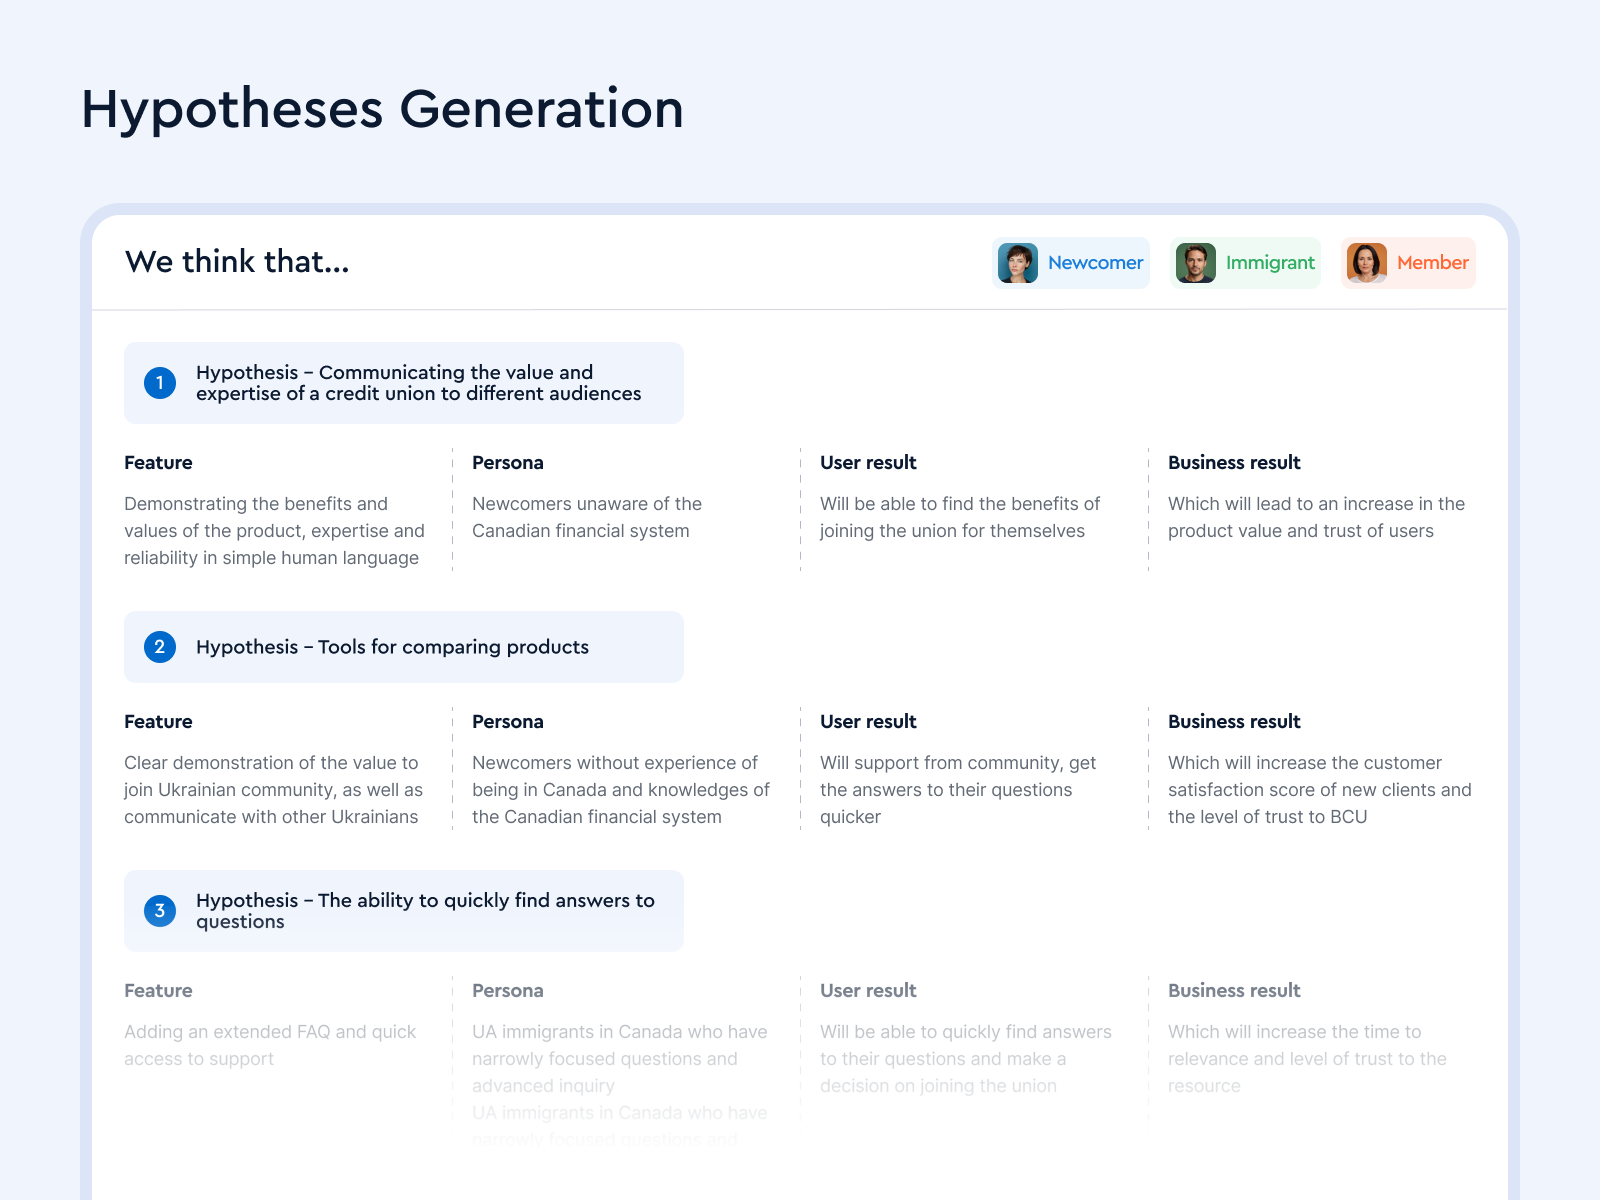
Task: Click the first hypothesis Feature heading
Action: tap(158, 463)
